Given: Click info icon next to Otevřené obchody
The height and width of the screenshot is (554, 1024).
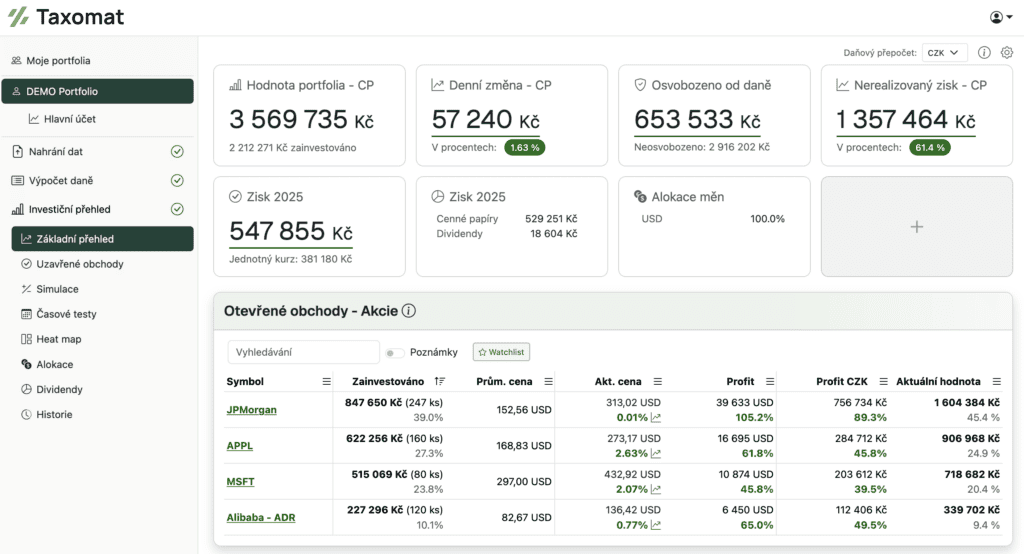Looking at the screenshot, I should pyautogui.click(x=409, y=311).
